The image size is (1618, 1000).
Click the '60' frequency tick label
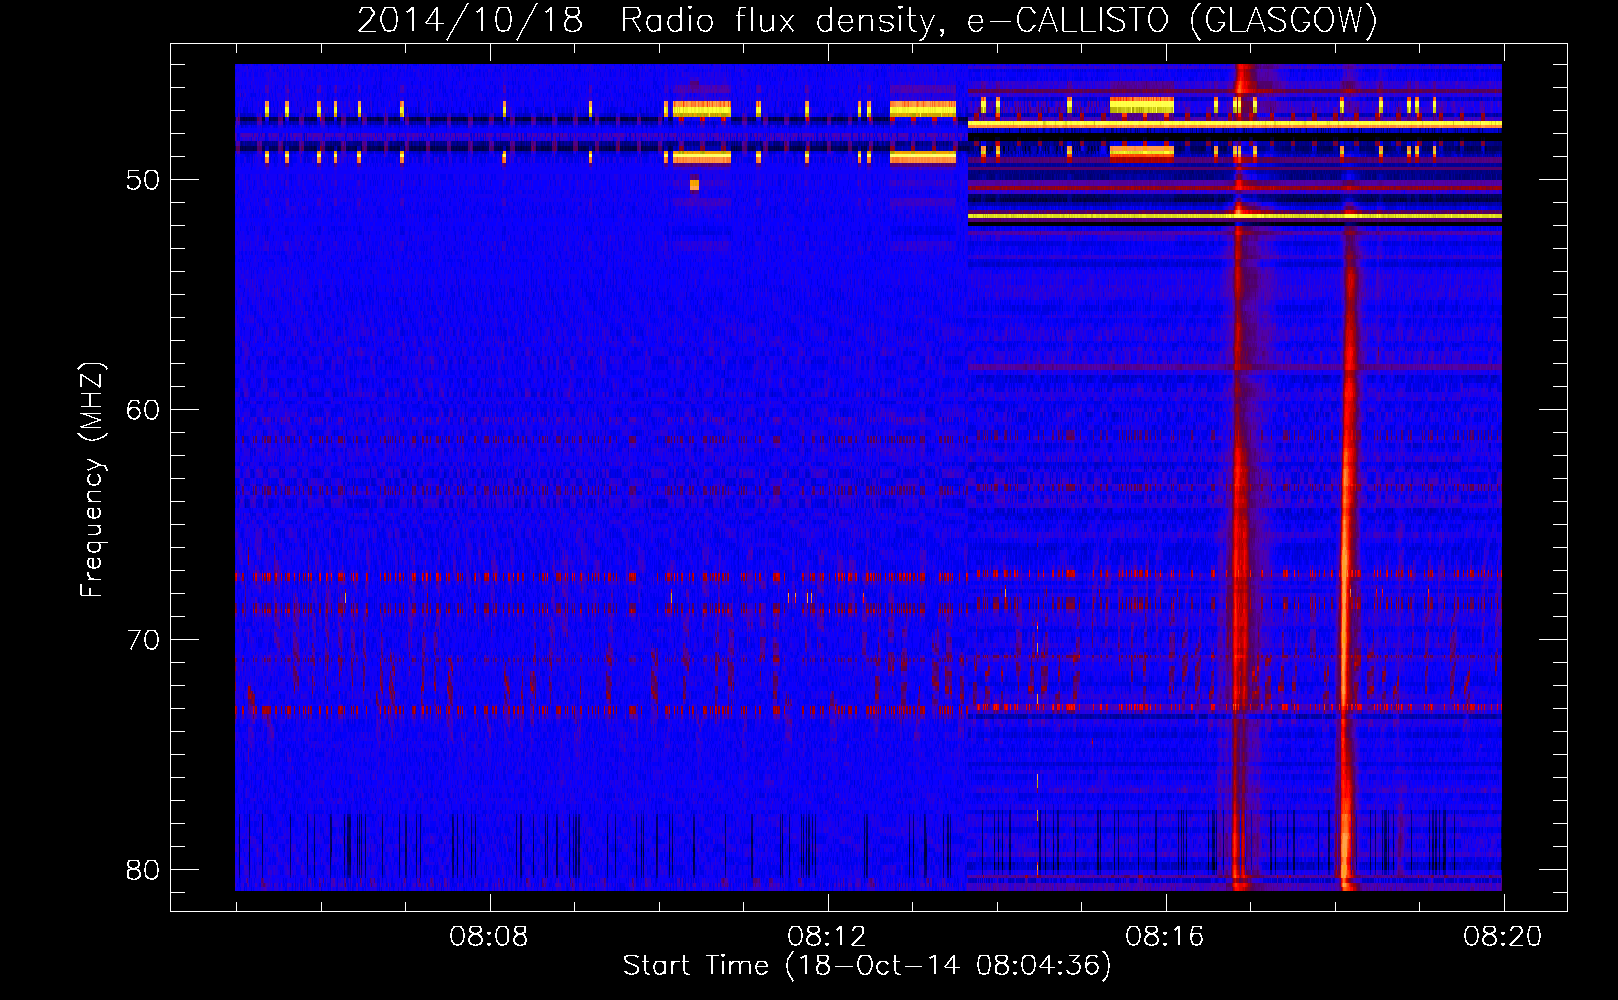point(143,410)
